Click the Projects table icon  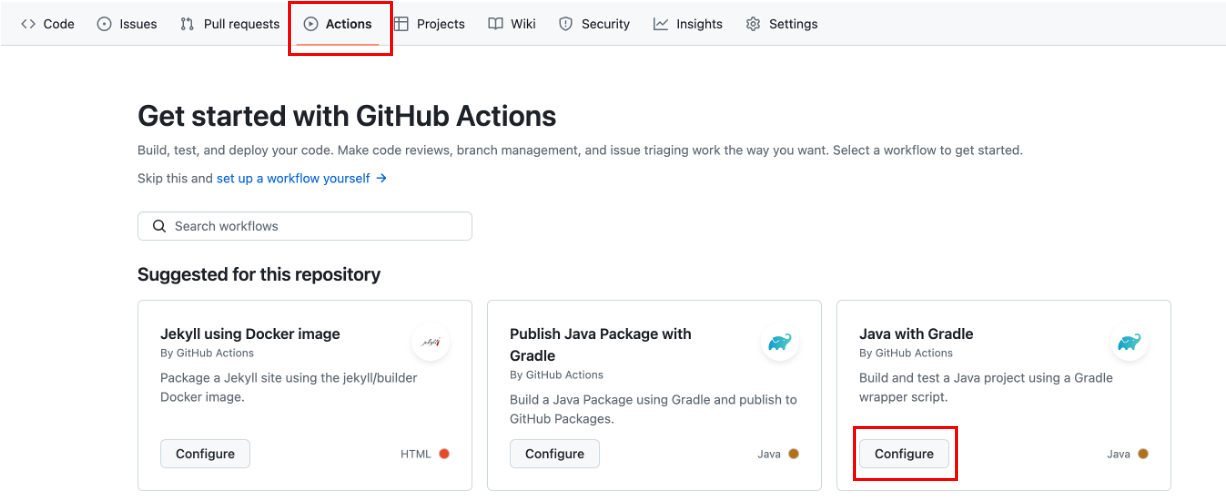coord(401,24)
